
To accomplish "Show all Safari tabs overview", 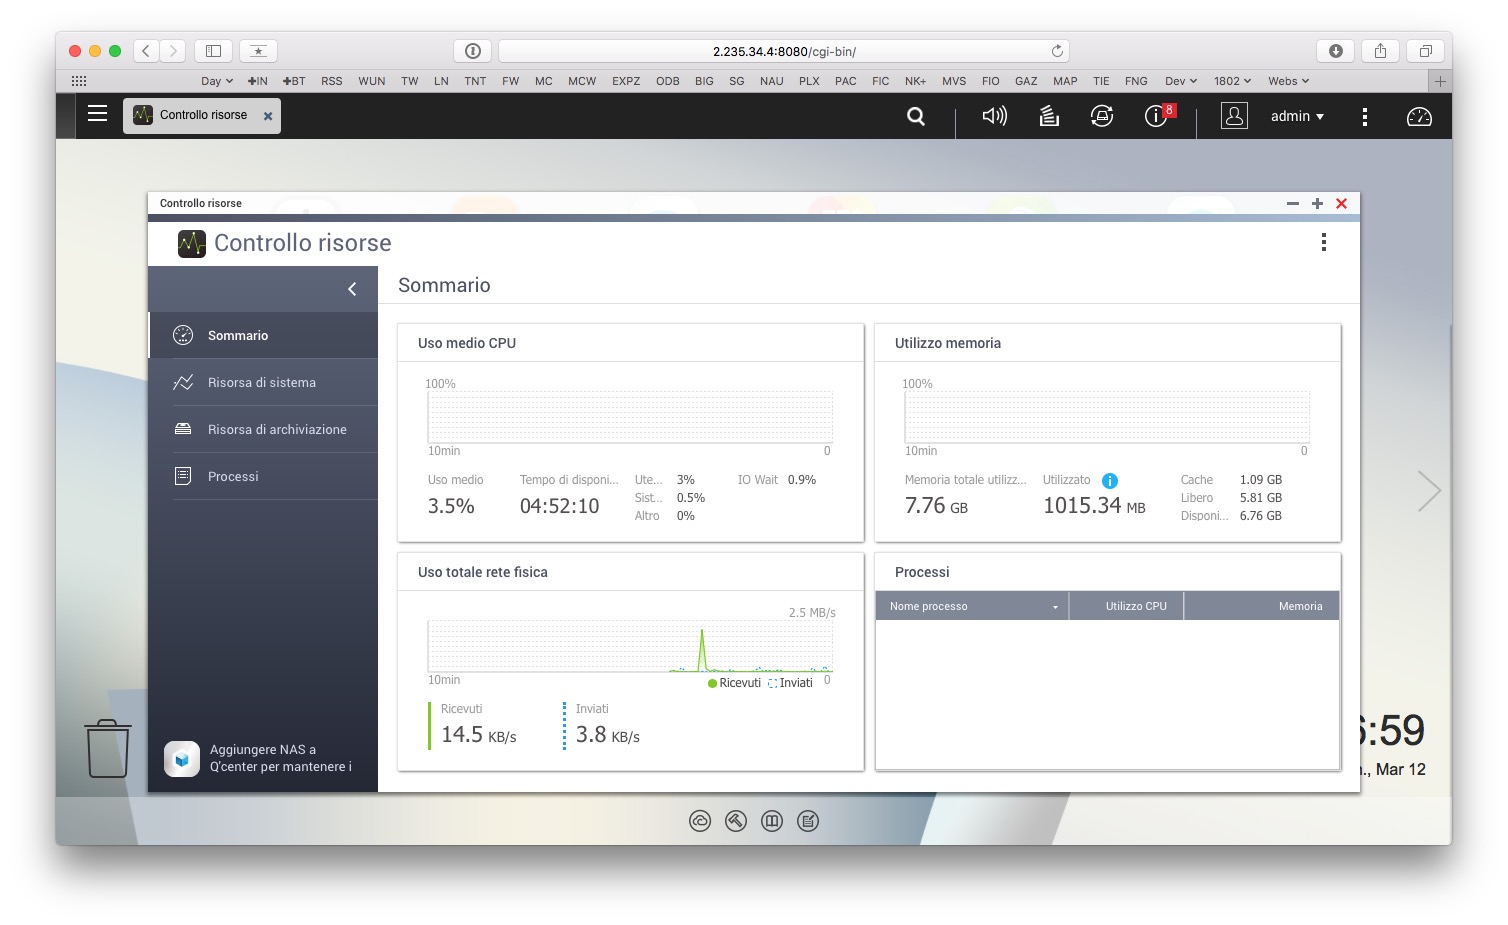I will click(1426, 51).
